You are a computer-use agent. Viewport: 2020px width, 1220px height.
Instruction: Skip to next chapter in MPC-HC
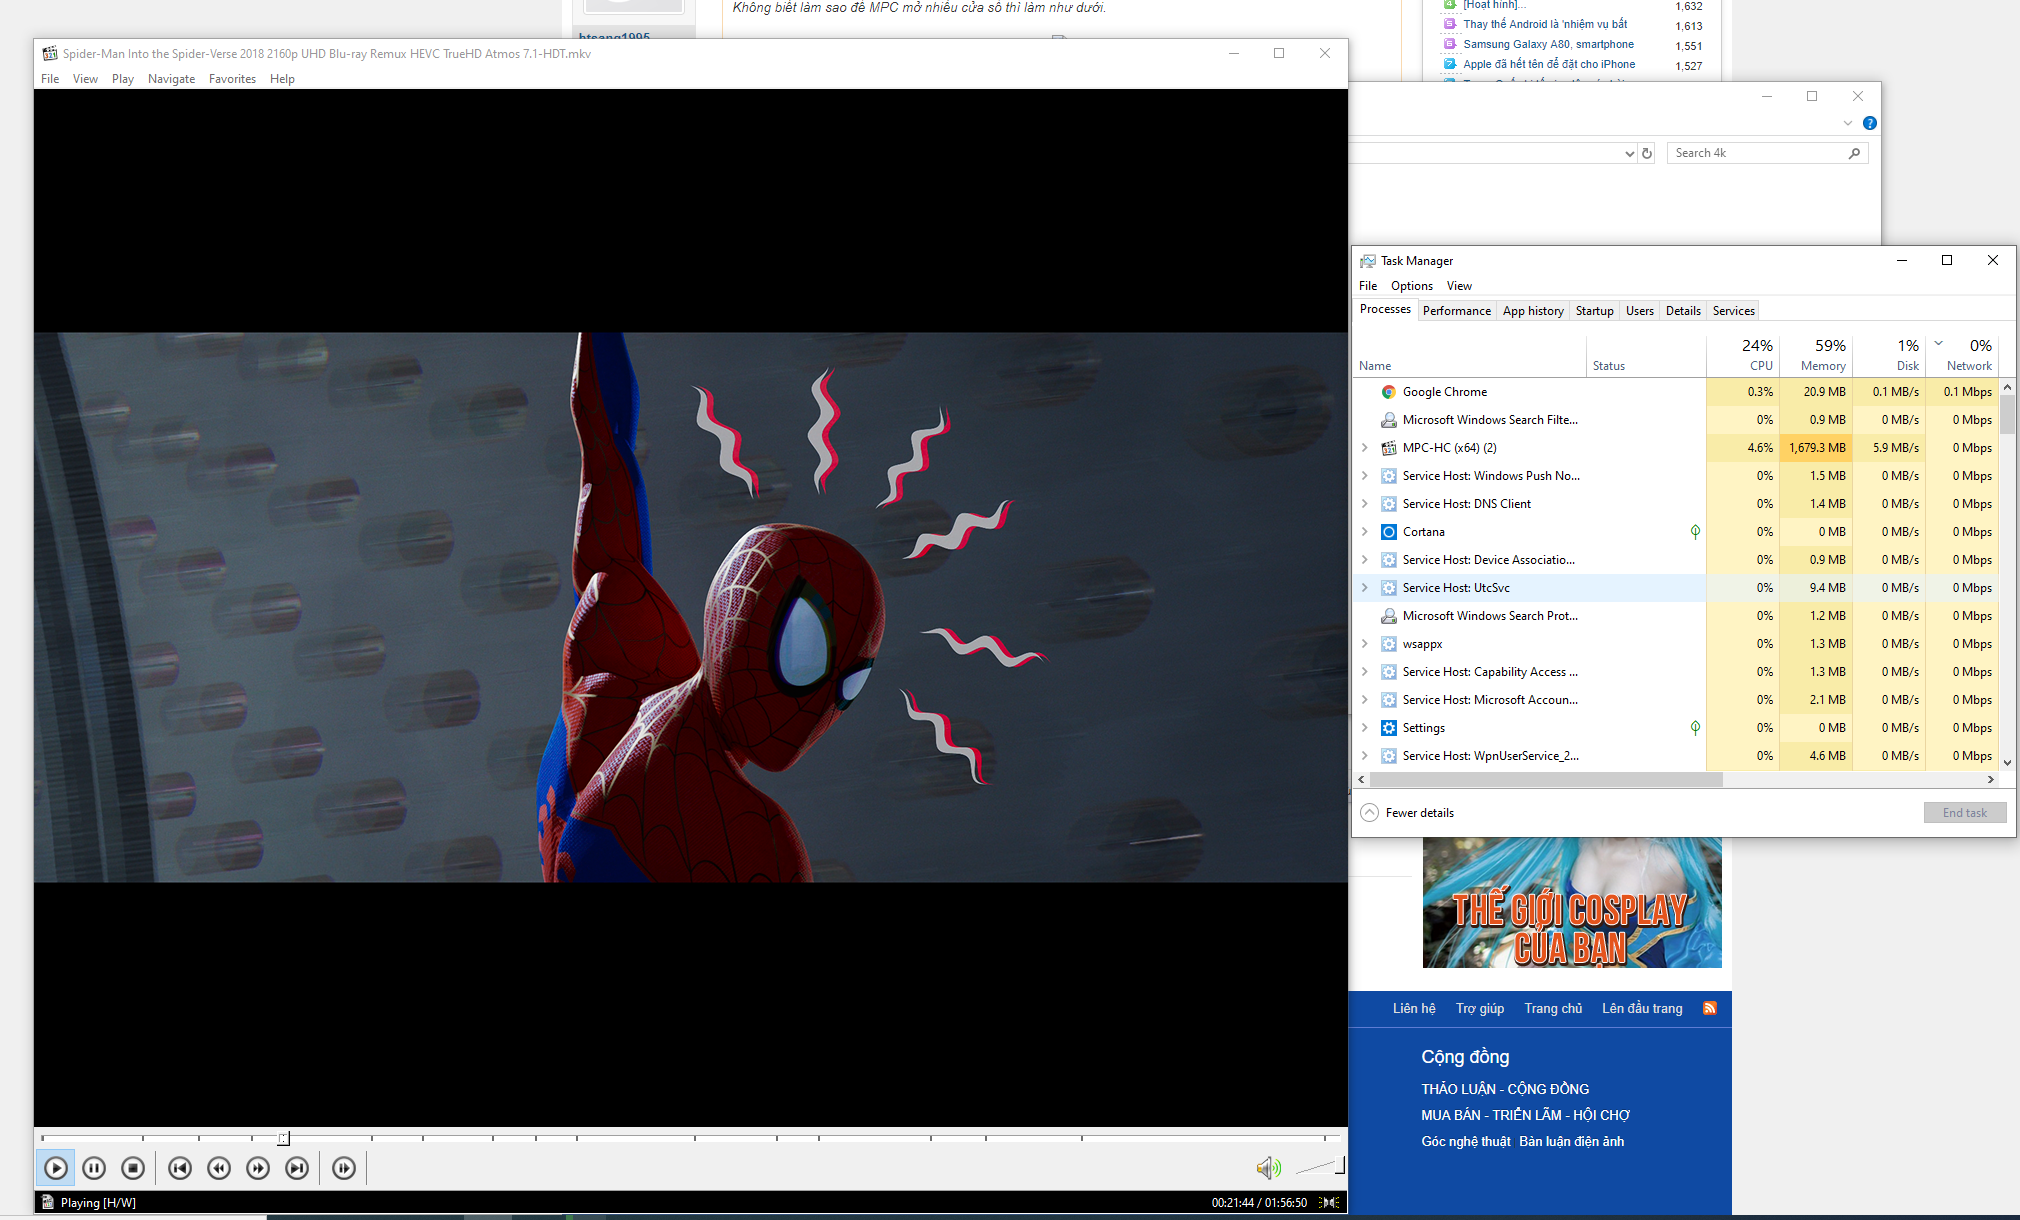297,1167
